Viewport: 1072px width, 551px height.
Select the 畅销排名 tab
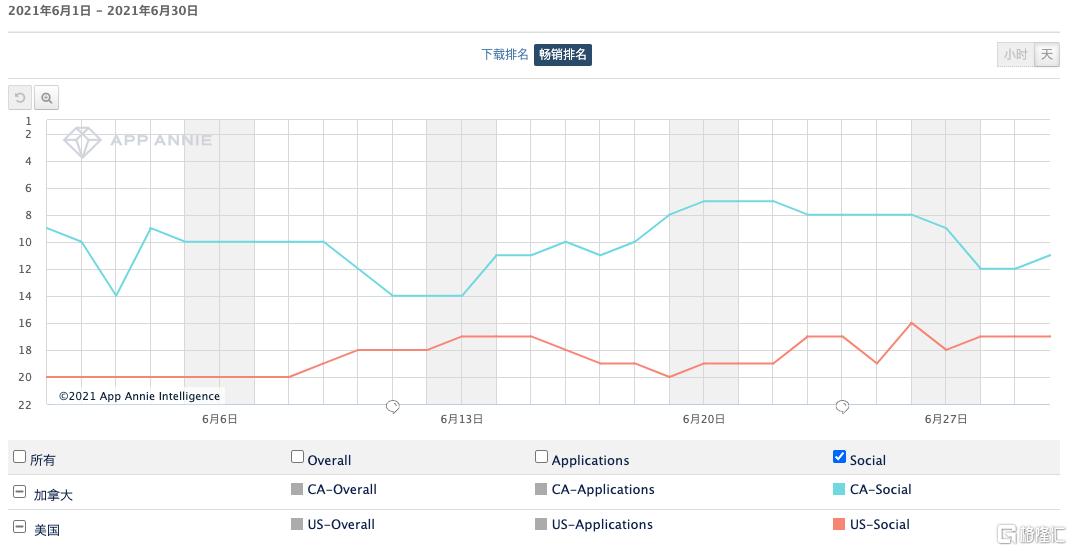click(563, 55)
